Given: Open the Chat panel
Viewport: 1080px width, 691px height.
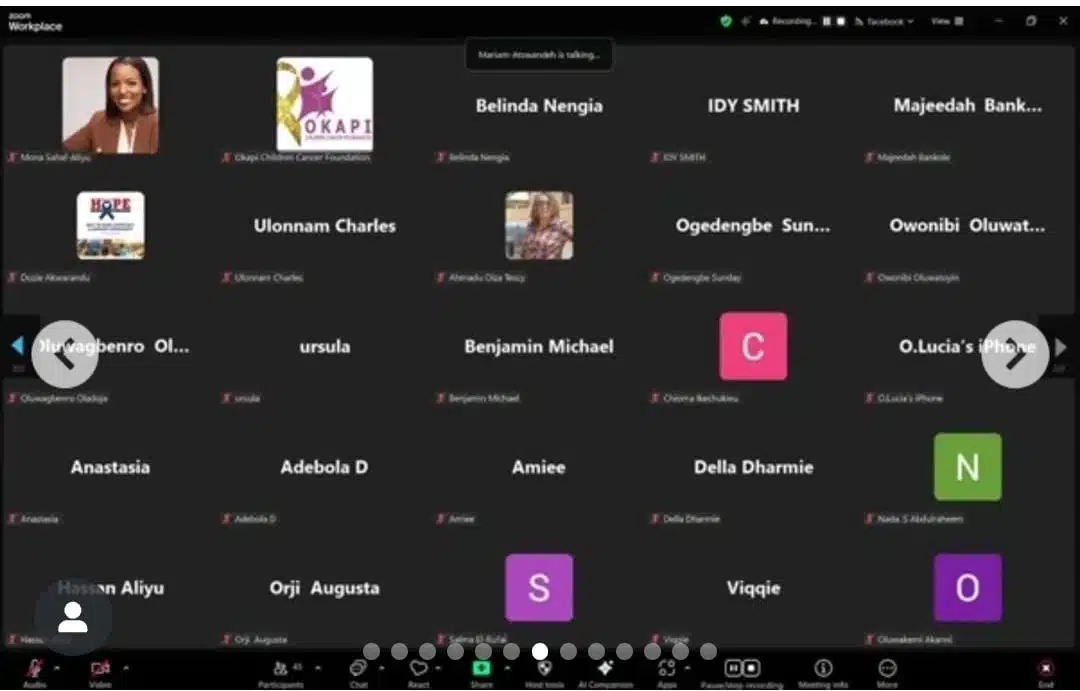Looking at the screenshot, I should pos(358,668).
